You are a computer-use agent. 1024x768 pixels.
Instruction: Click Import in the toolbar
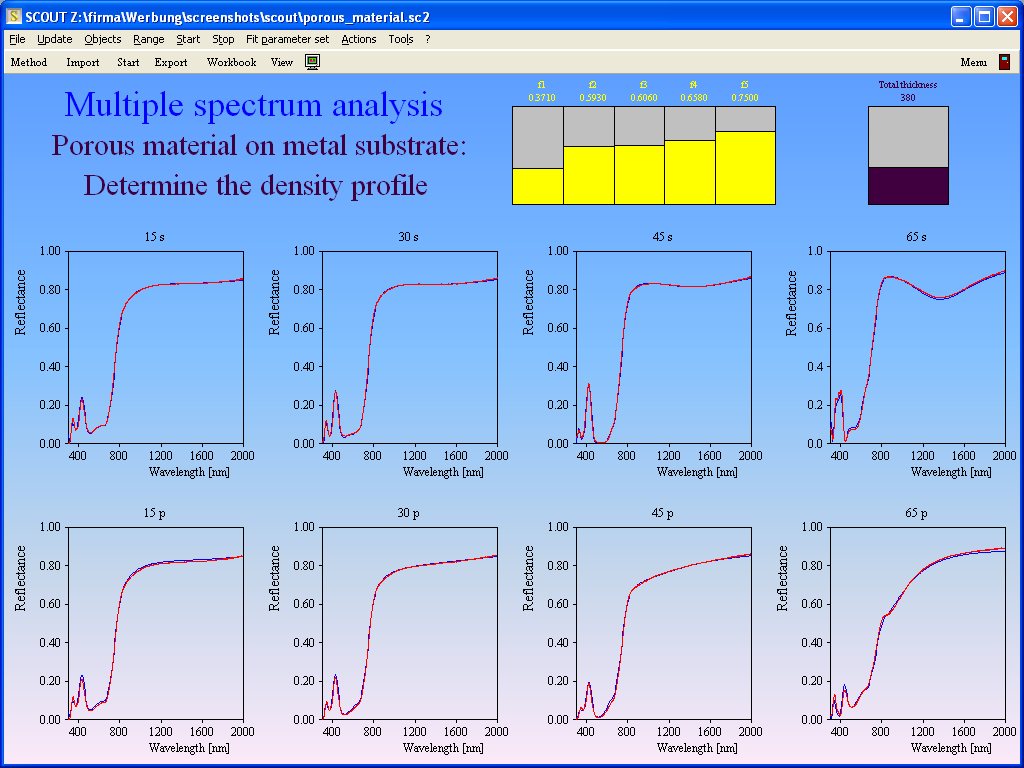click(83, 62)
